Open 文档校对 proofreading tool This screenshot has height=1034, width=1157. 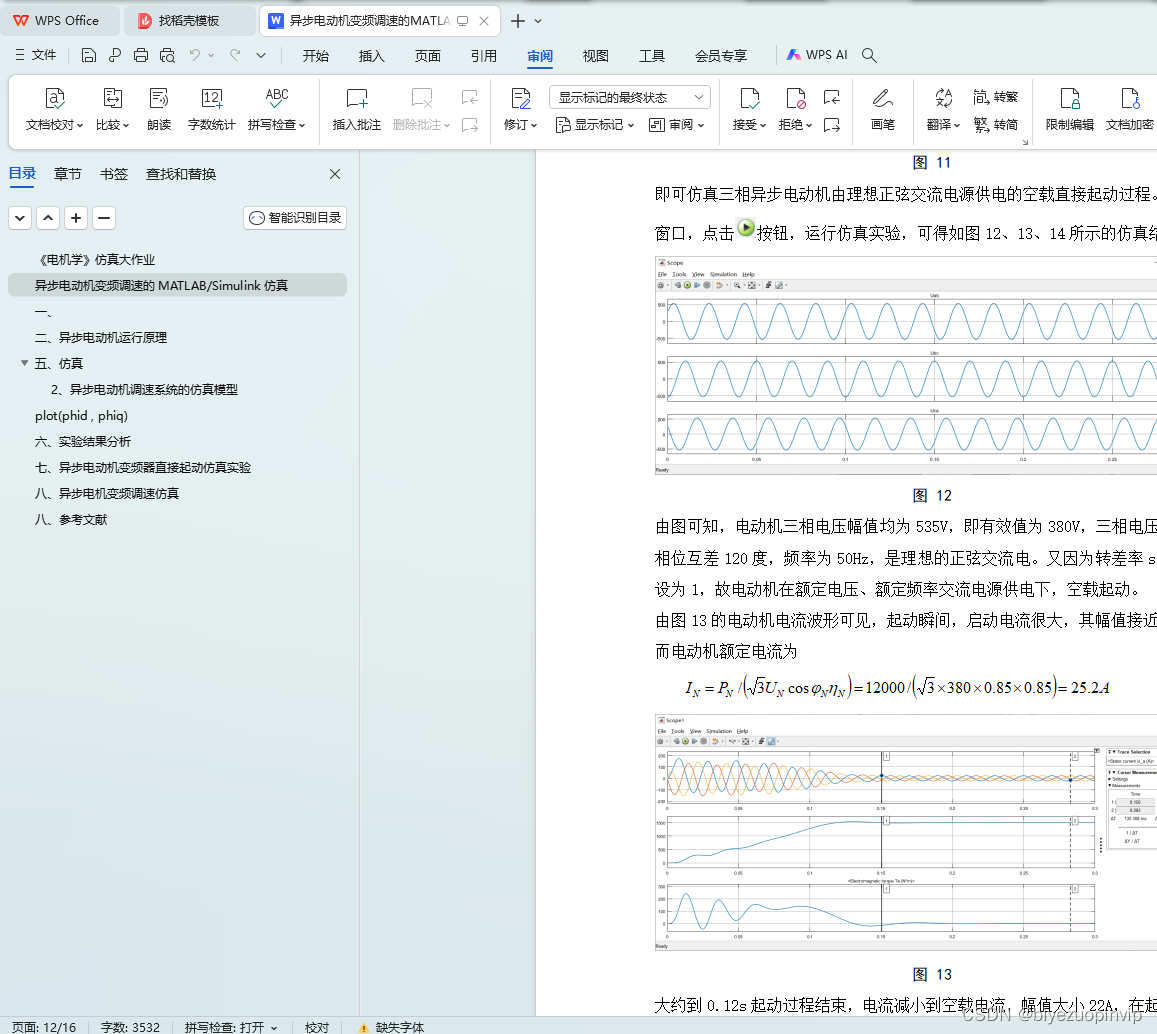(55, 109)
